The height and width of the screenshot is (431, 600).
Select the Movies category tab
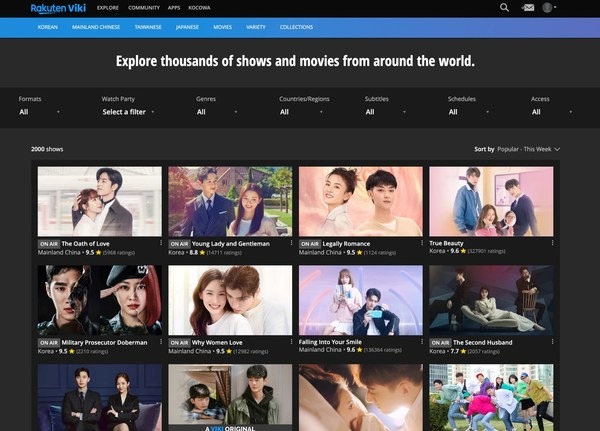222,27
